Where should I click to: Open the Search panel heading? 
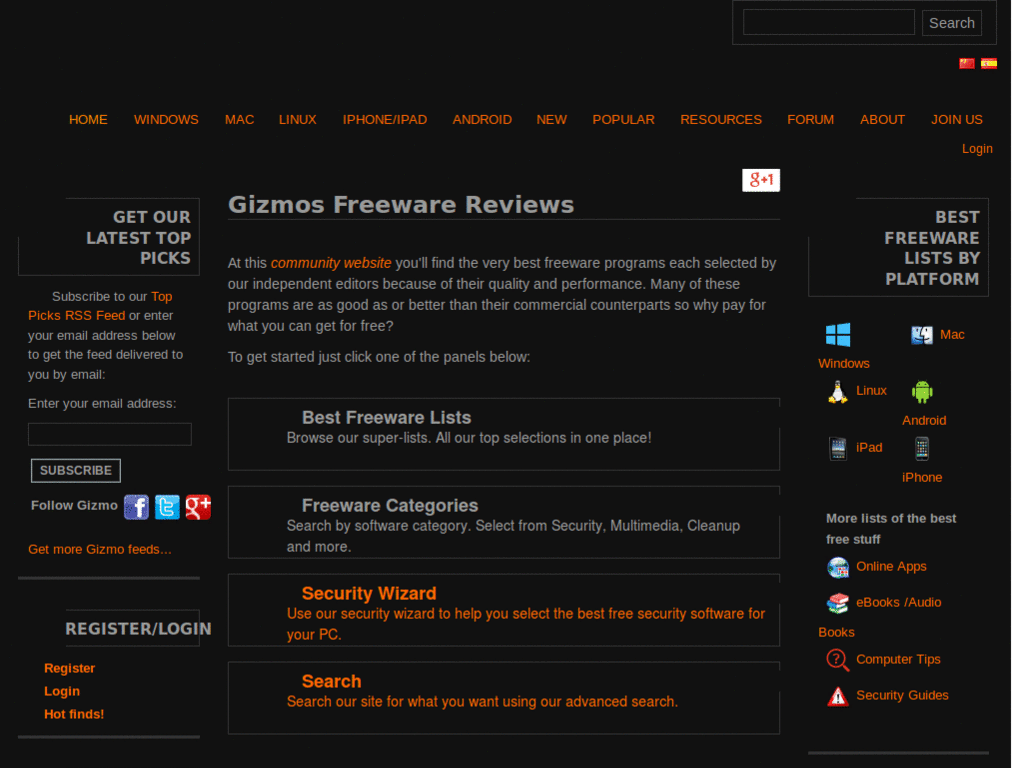coord(331,681)
